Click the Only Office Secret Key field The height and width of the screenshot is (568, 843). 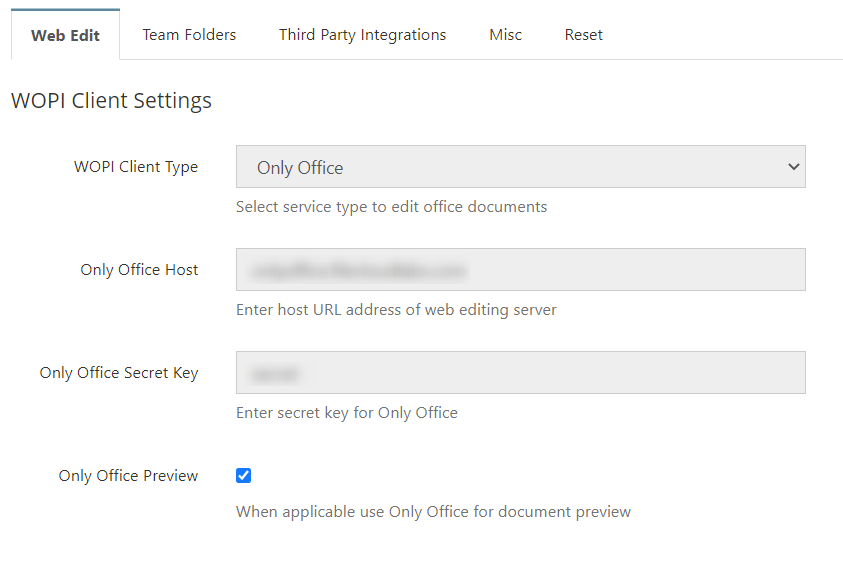tap(520, 373)
